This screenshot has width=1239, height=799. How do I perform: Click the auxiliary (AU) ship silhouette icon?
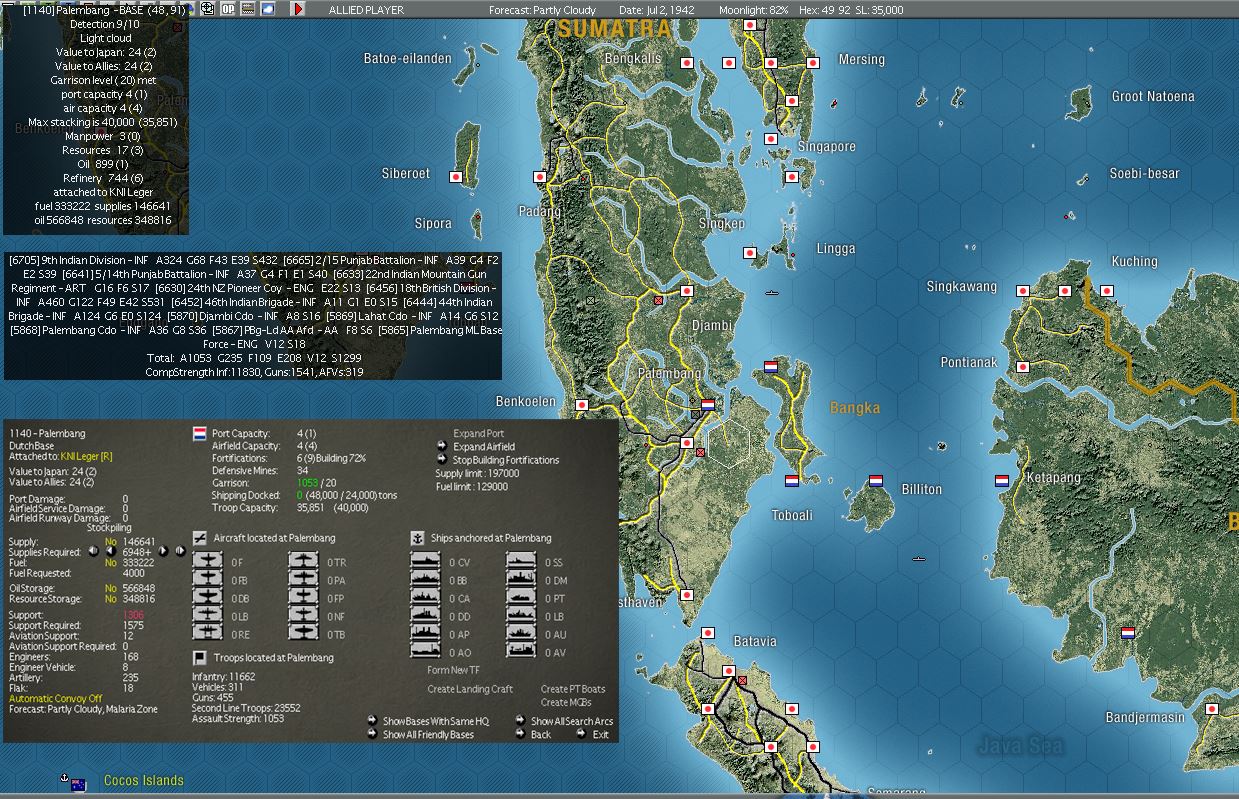[x=521, y=633]
